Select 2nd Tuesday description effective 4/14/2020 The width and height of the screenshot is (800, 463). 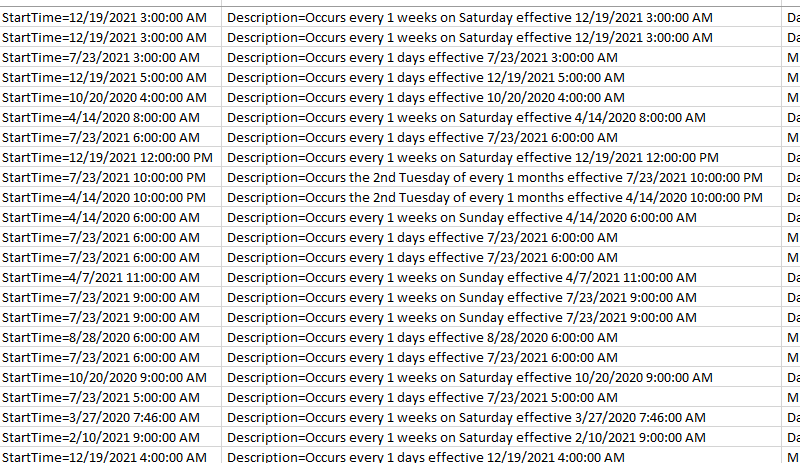(502, 198)
